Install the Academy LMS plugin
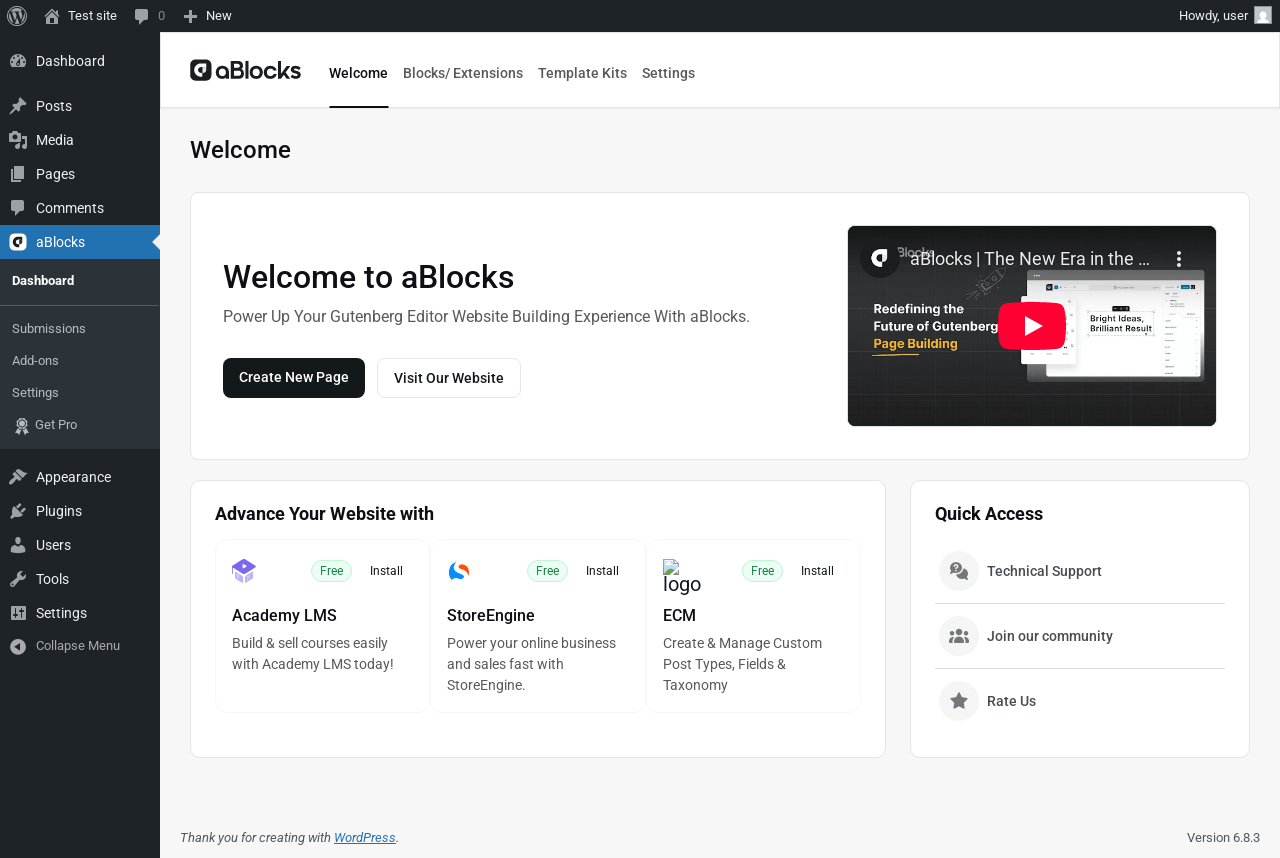The width and height of the screenshot is (1280, 858). coord(386,571)
